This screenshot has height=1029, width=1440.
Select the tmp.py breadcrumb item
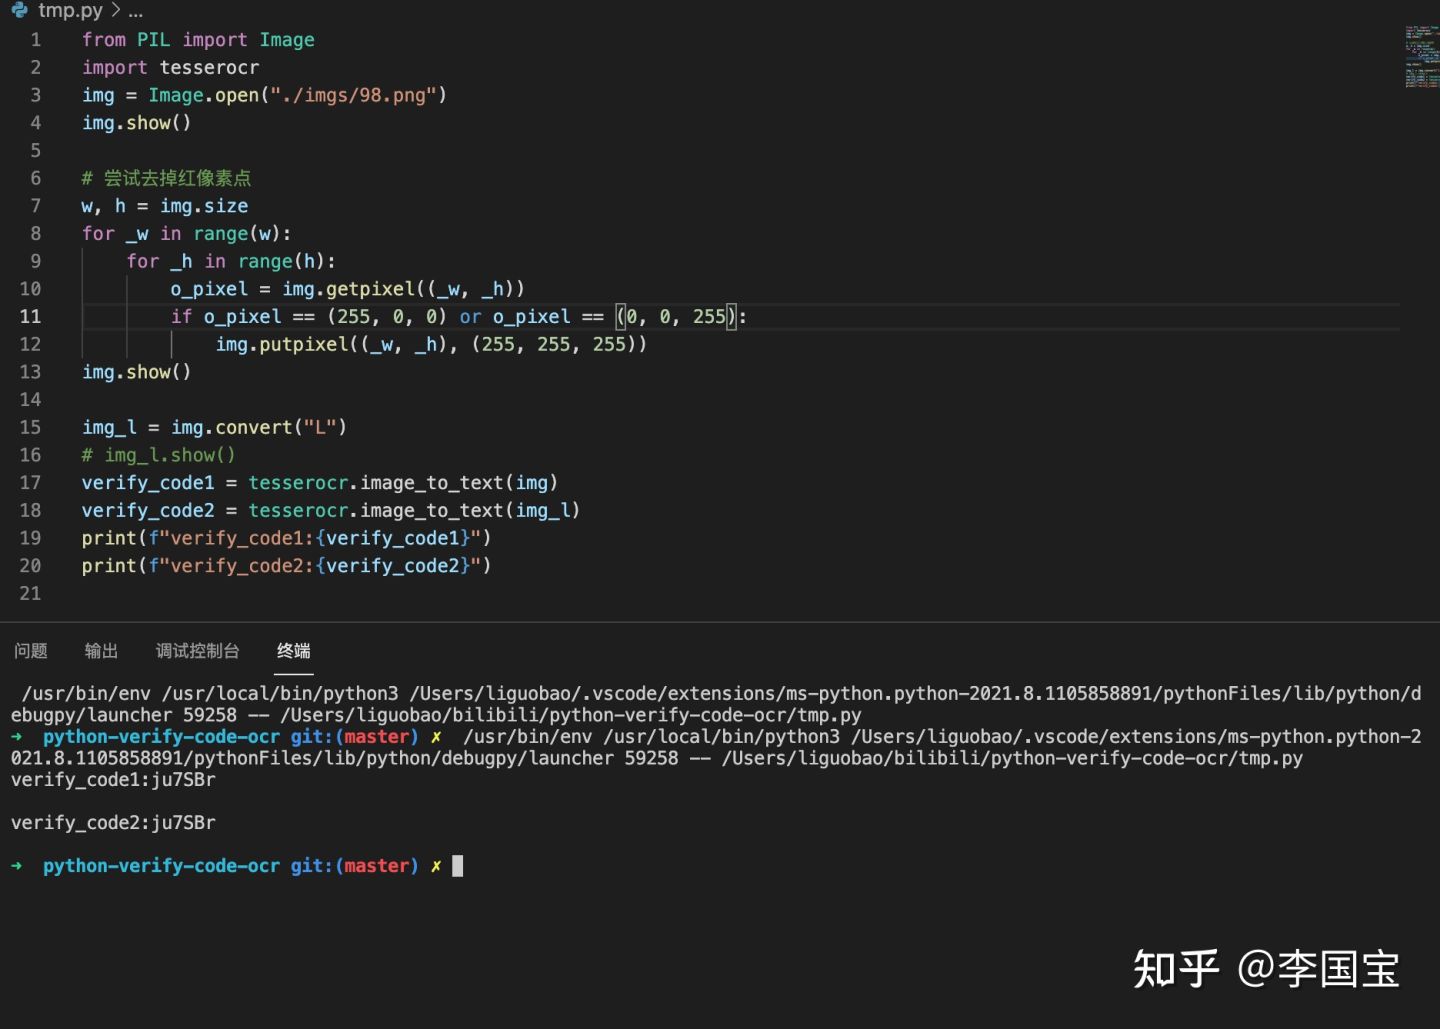pyautogui.click(x=70, y=10)
